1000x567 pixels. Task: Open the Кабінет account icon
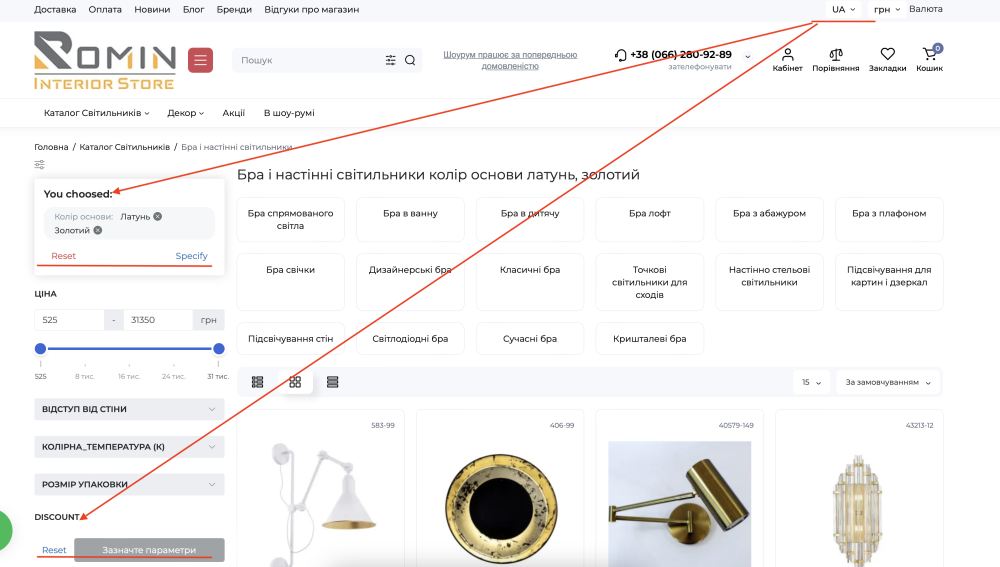(788, 54)
